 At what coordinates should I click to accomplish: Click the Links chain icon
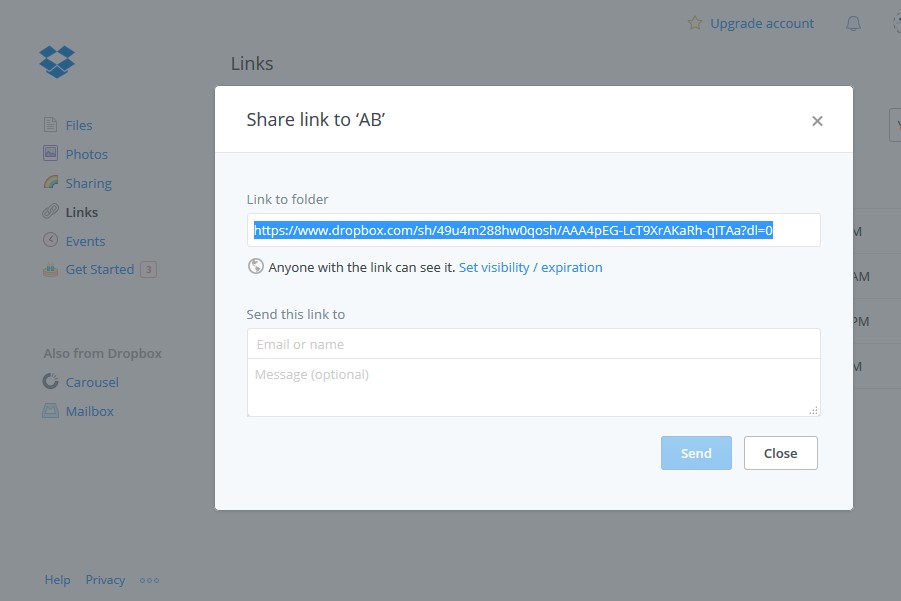(x=51, y=211)
